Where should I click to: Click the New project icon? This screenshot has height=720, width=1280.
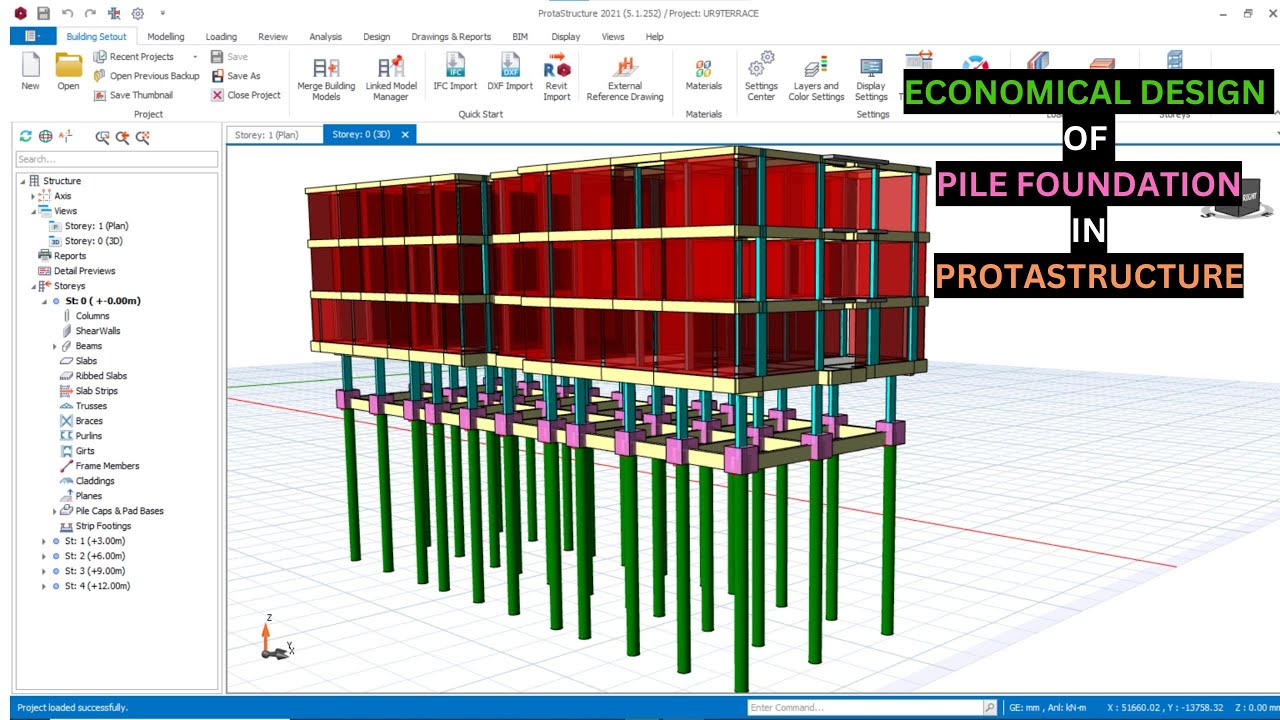coord(30,71)
